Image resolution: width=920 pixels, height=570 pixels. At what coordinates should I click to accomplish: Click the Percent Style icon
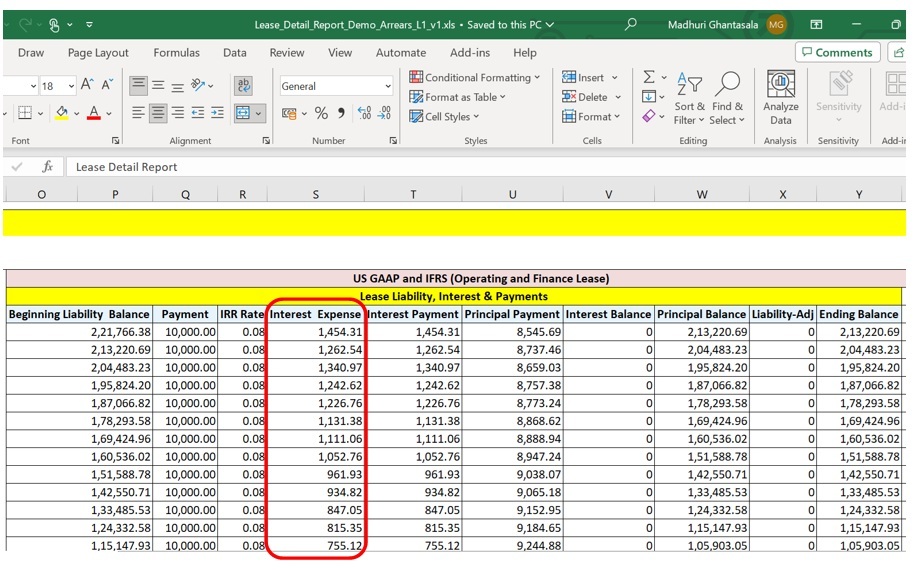(321, 114)
